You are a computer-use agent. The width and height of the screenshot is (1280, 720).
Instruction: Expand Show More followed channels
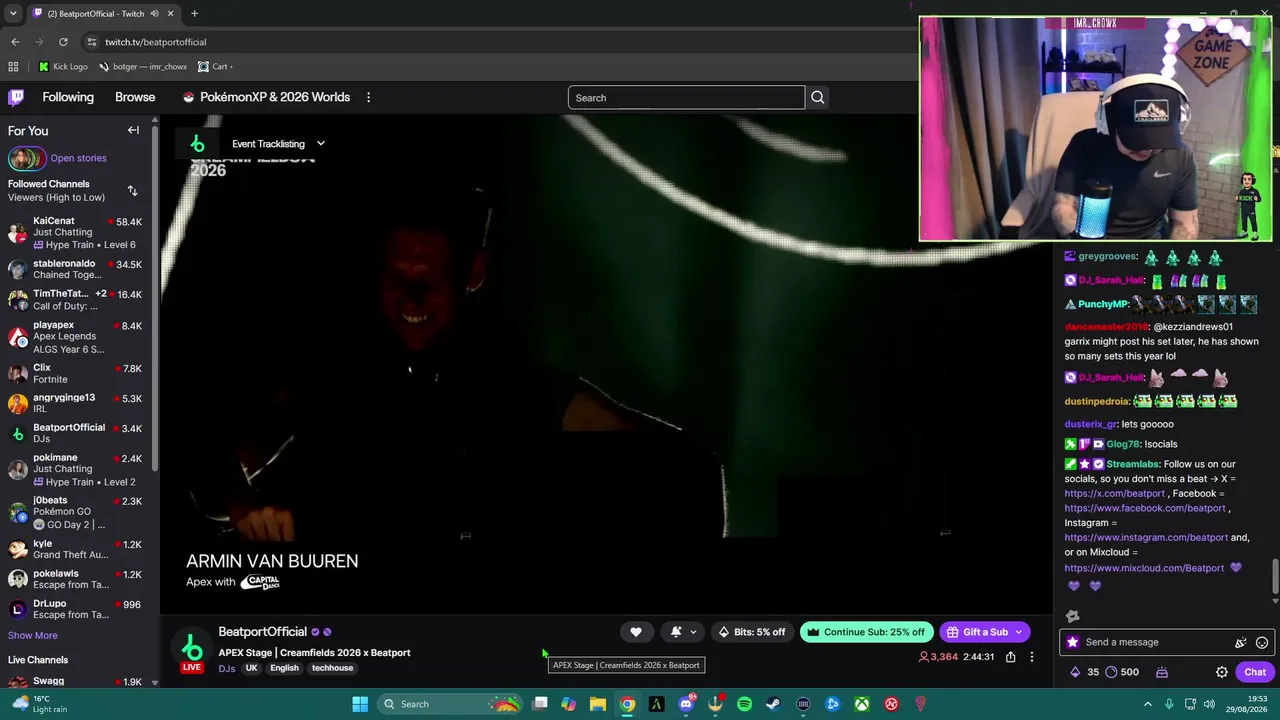[33, 635]
